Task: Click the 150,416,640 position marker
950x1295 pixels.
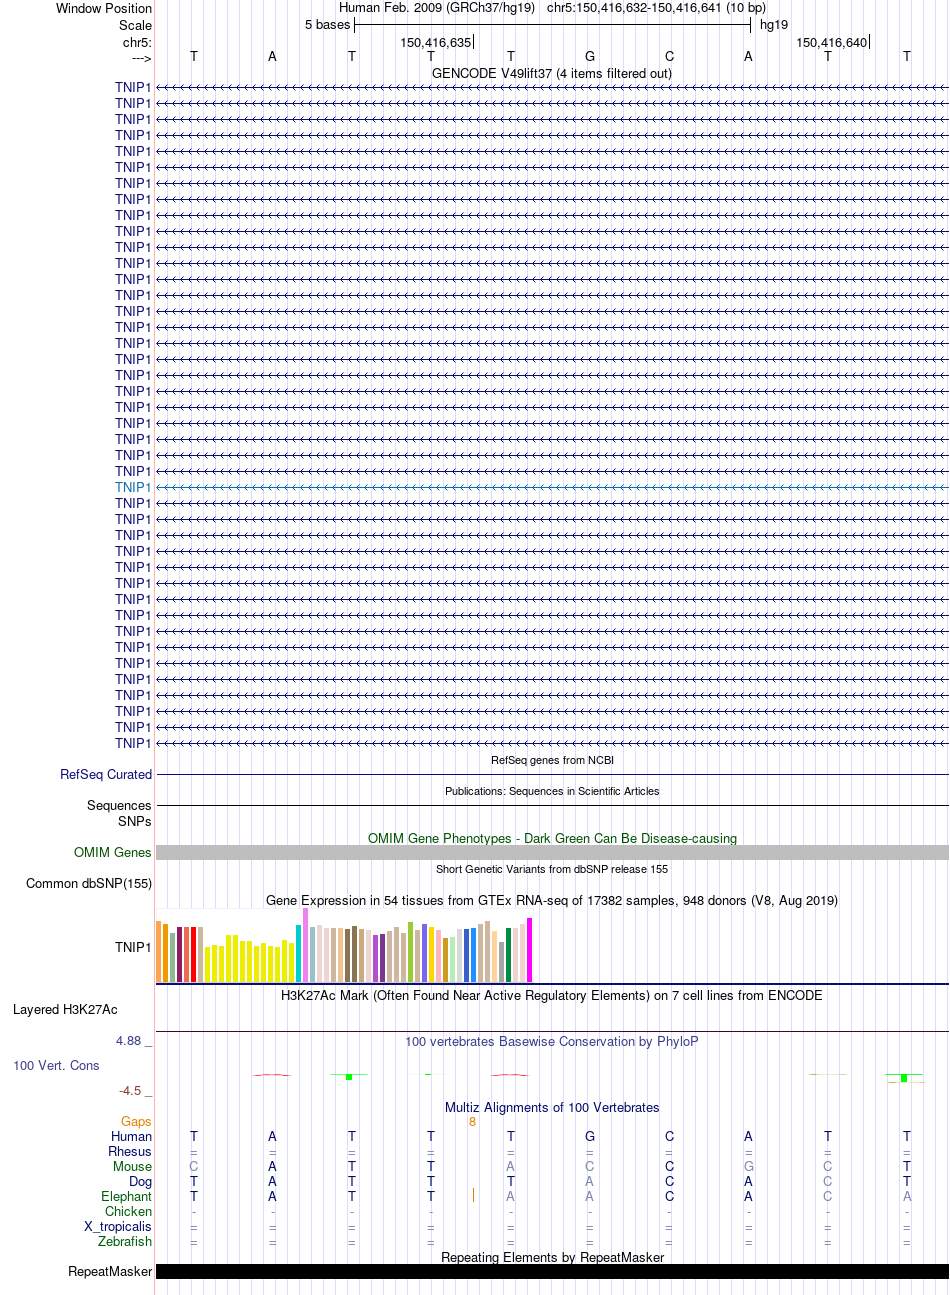Action: click(x=832, y=42)
